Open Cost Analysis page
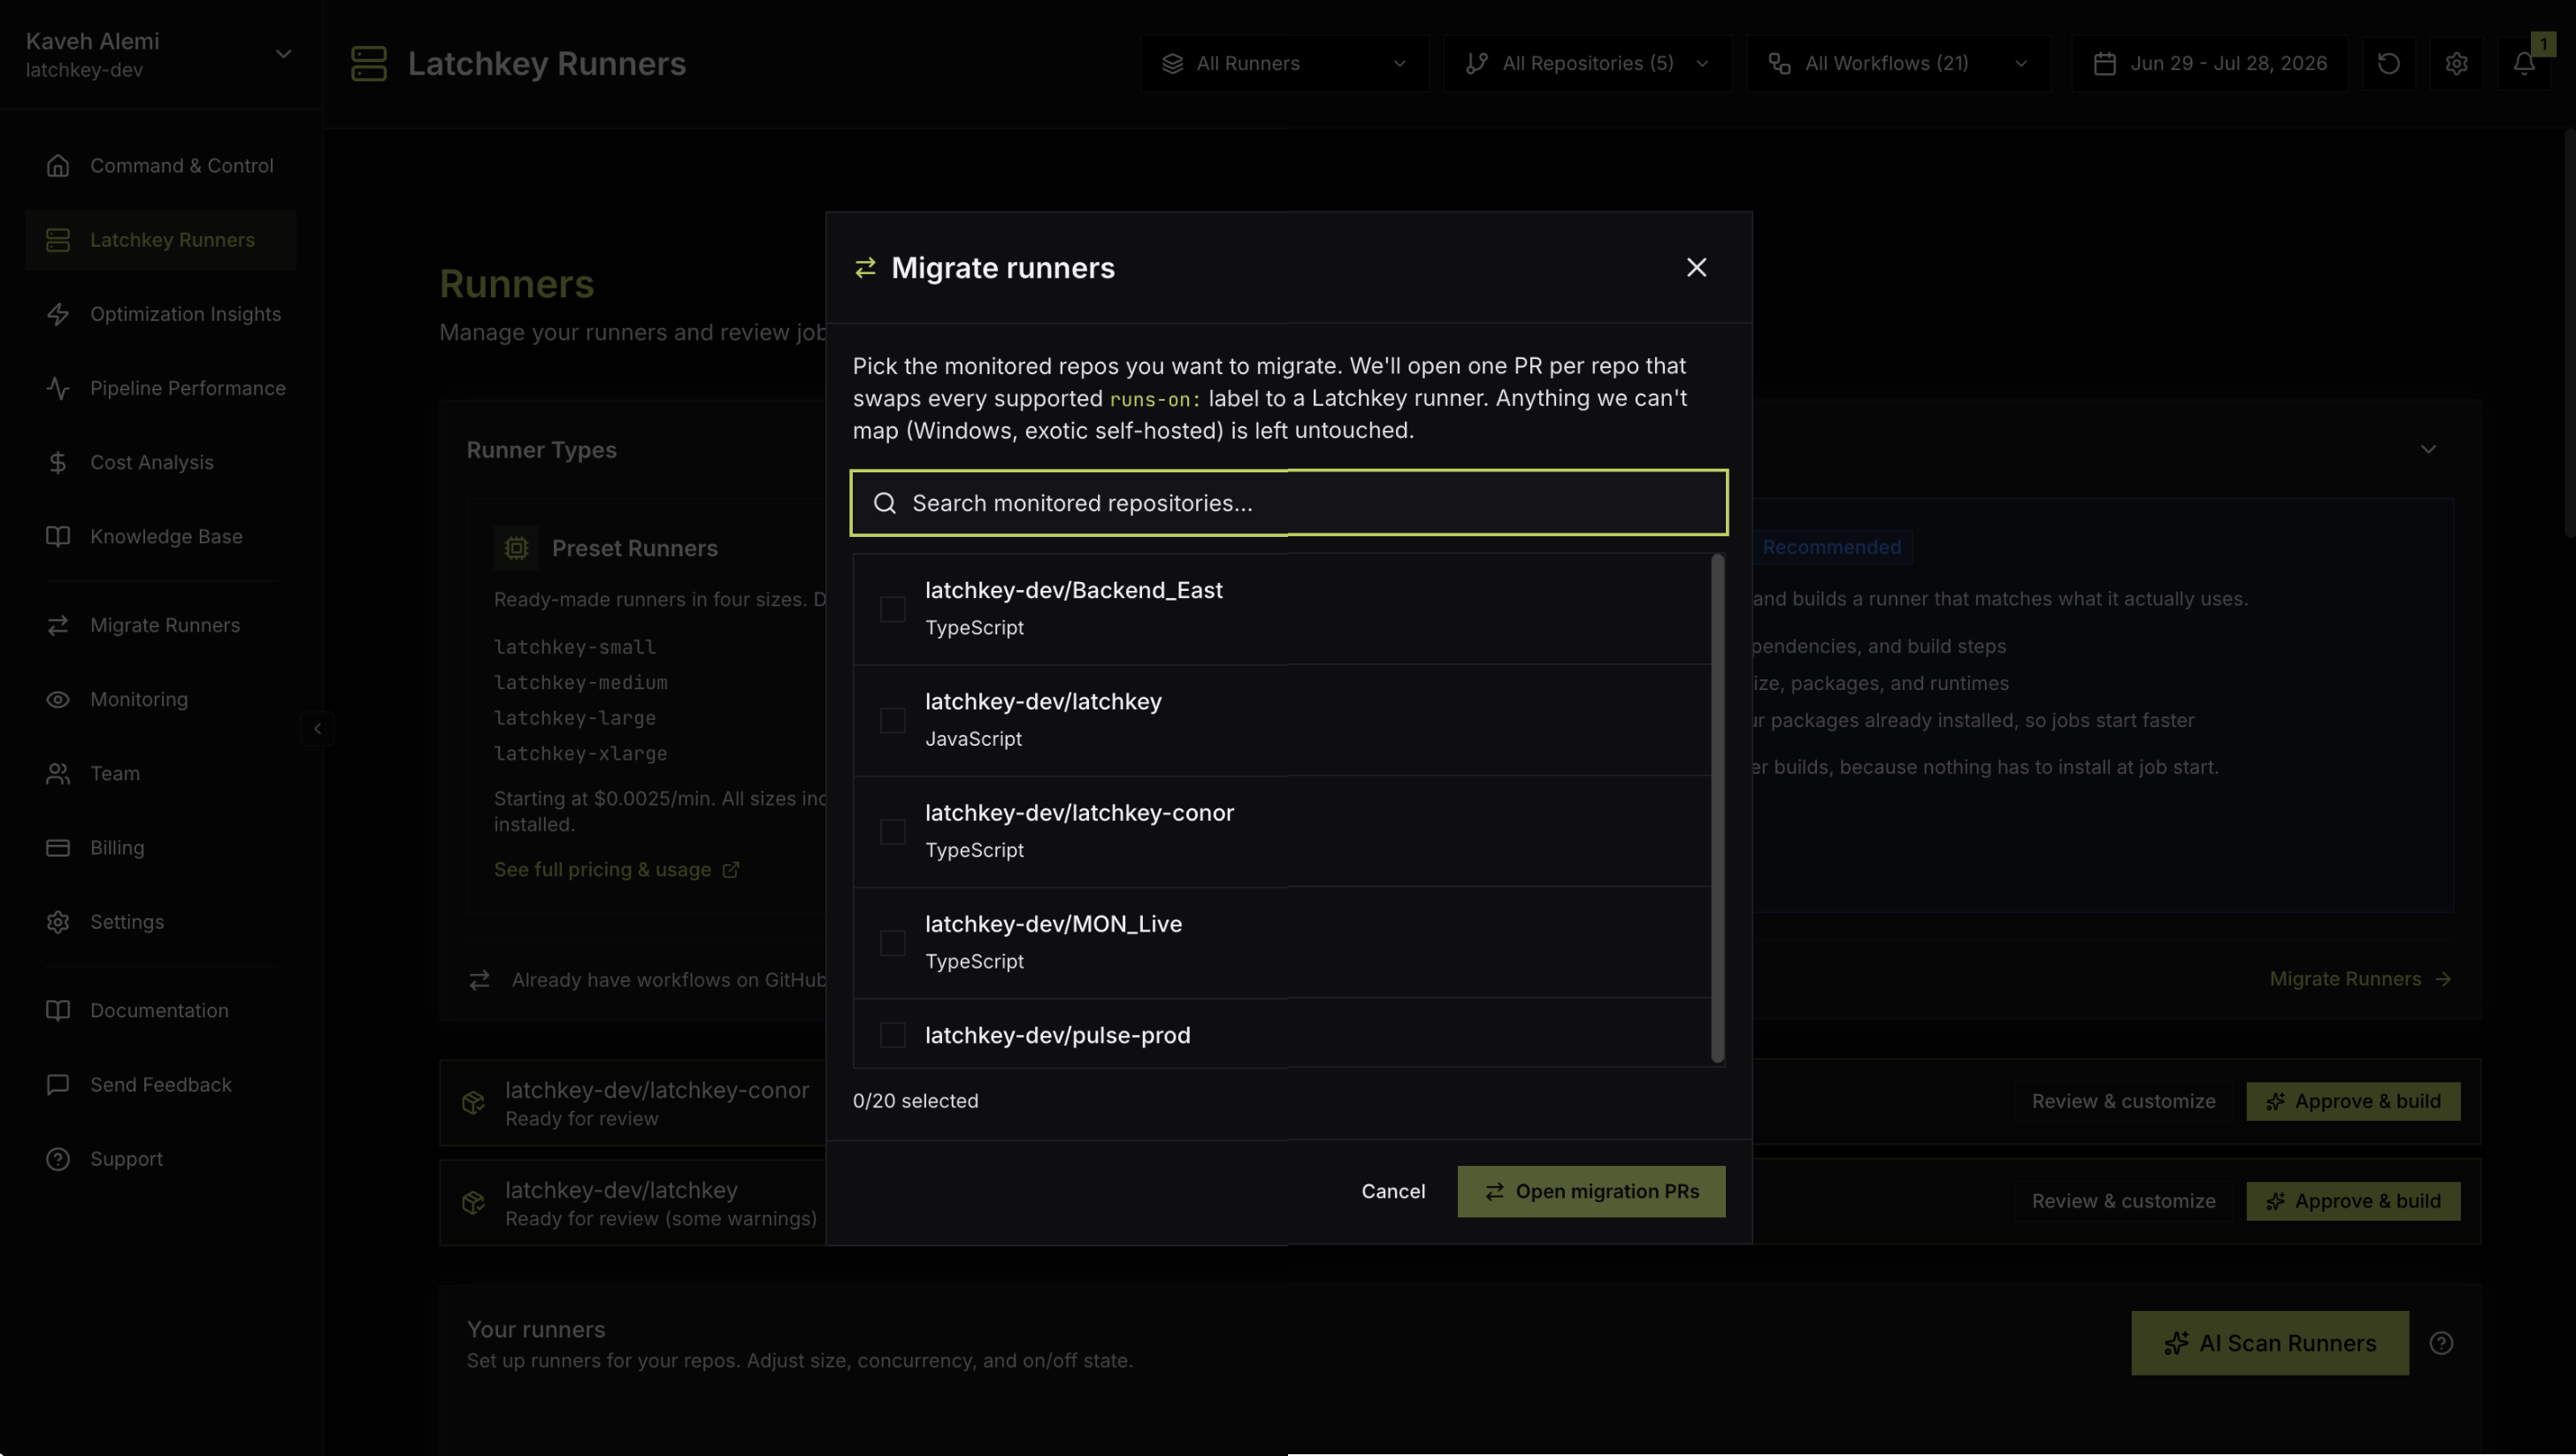Image resolution: width=2576 pixels, height=1456 pixels. point(160,461)
